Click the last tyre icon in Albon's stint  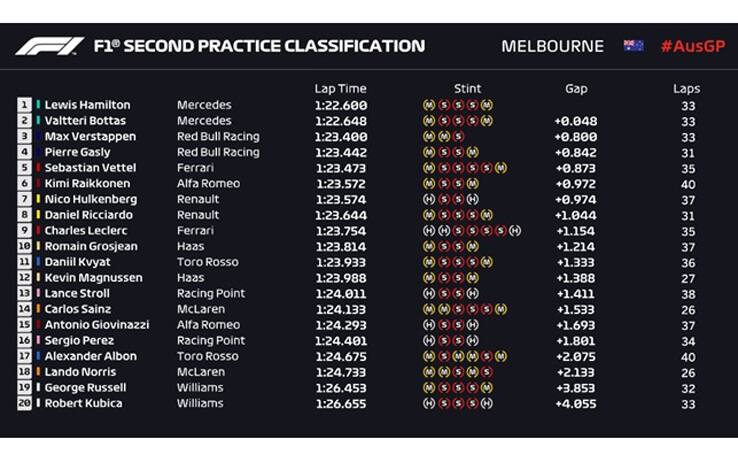click(x=500, y=356)
